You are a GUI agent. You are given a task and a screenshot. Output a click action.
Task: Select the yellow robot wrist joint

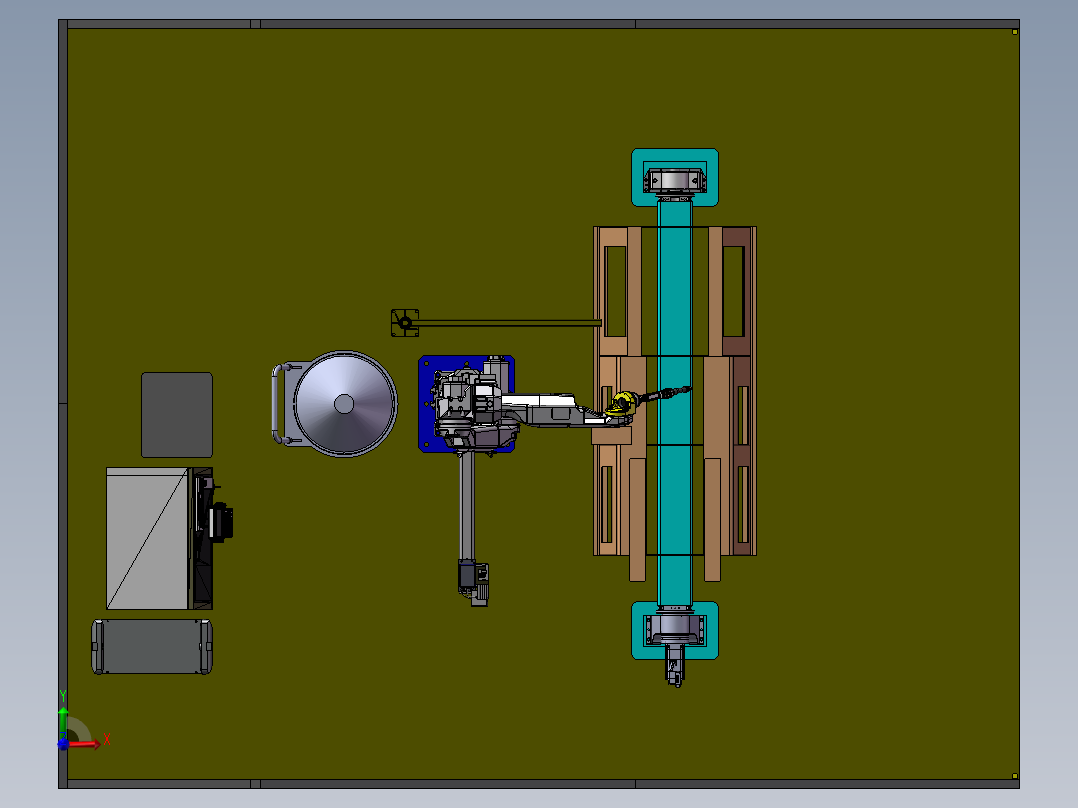[x=624, y=402]
